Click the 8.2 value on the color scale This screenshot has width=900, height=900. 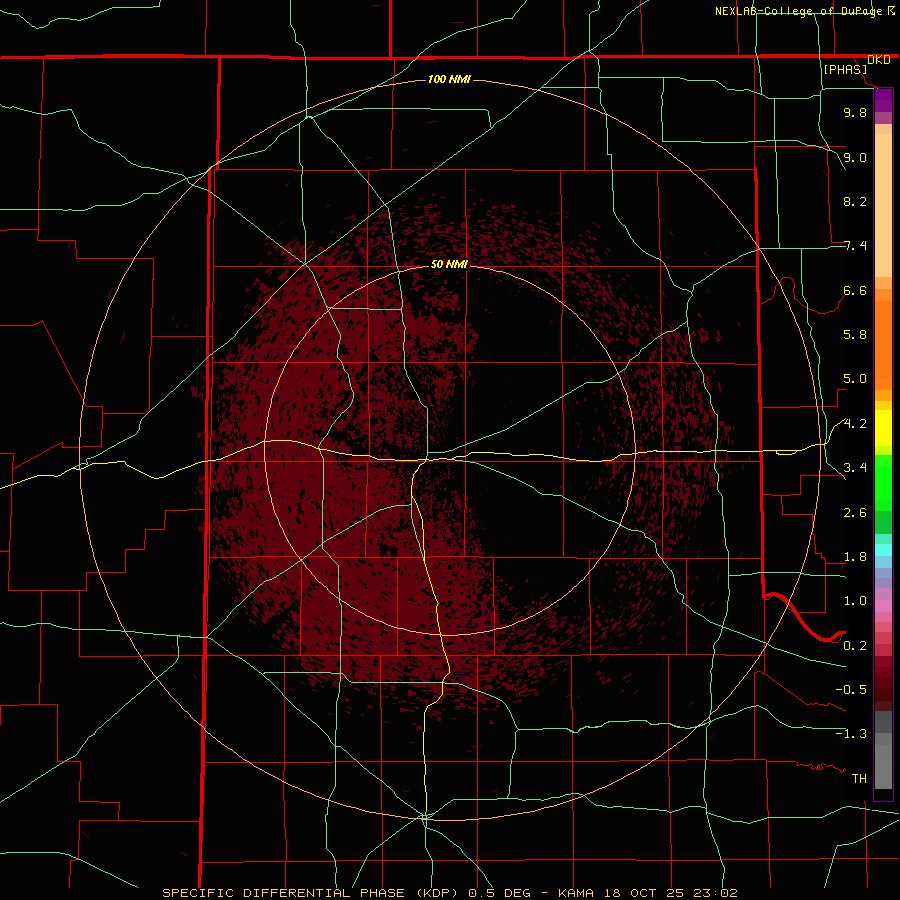point(855,201)
